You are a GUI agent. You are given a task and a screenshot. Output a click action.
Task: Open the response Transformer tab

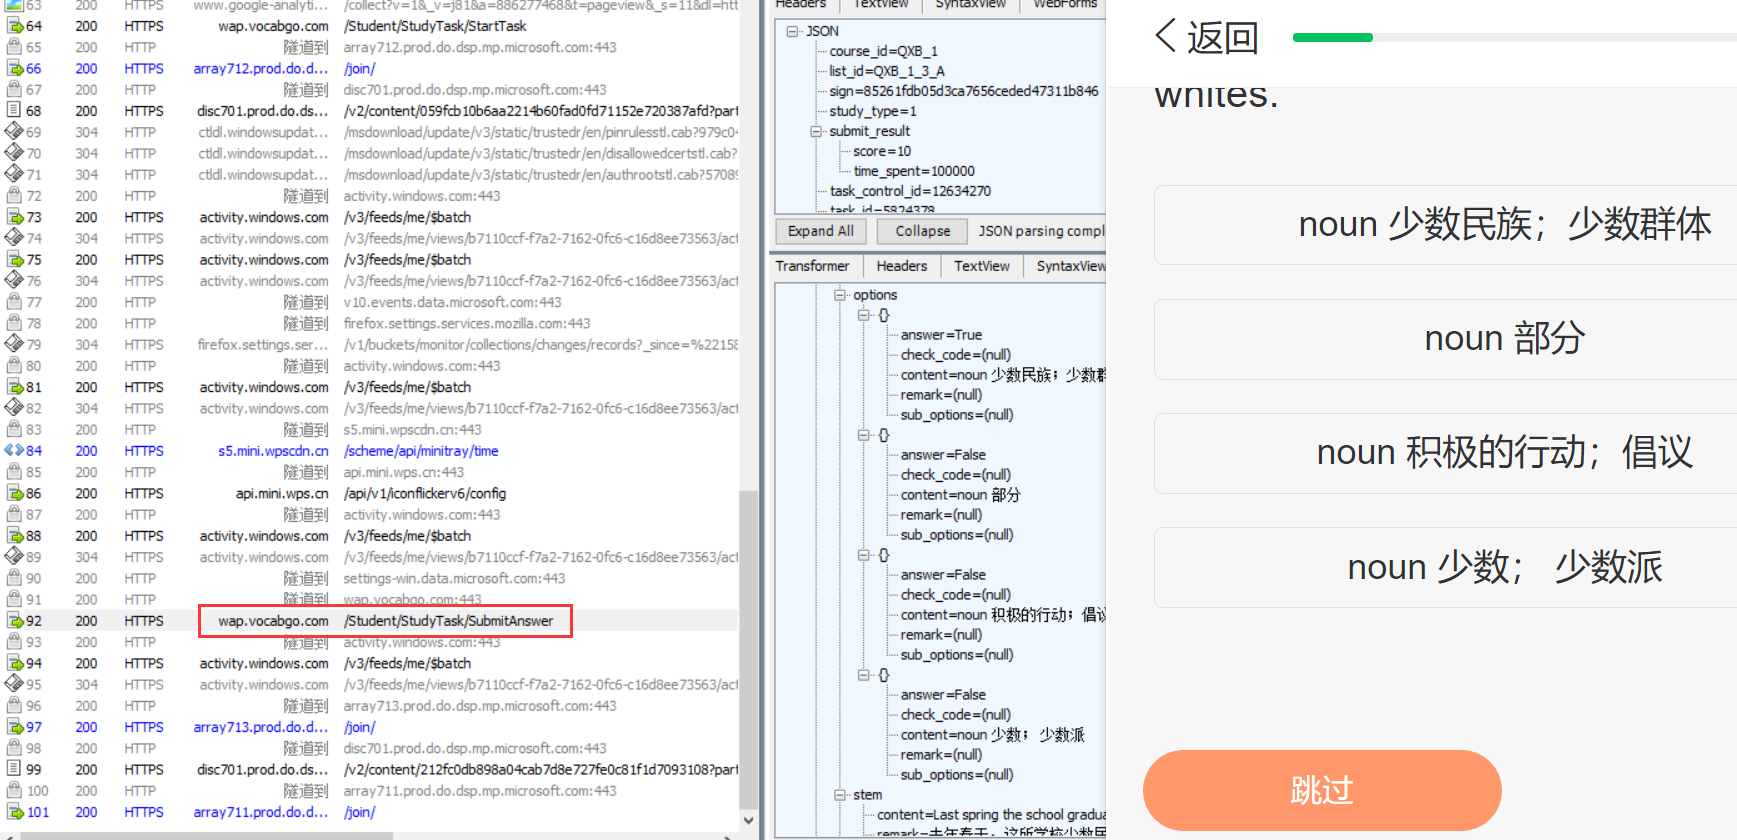tap(813, 266)
